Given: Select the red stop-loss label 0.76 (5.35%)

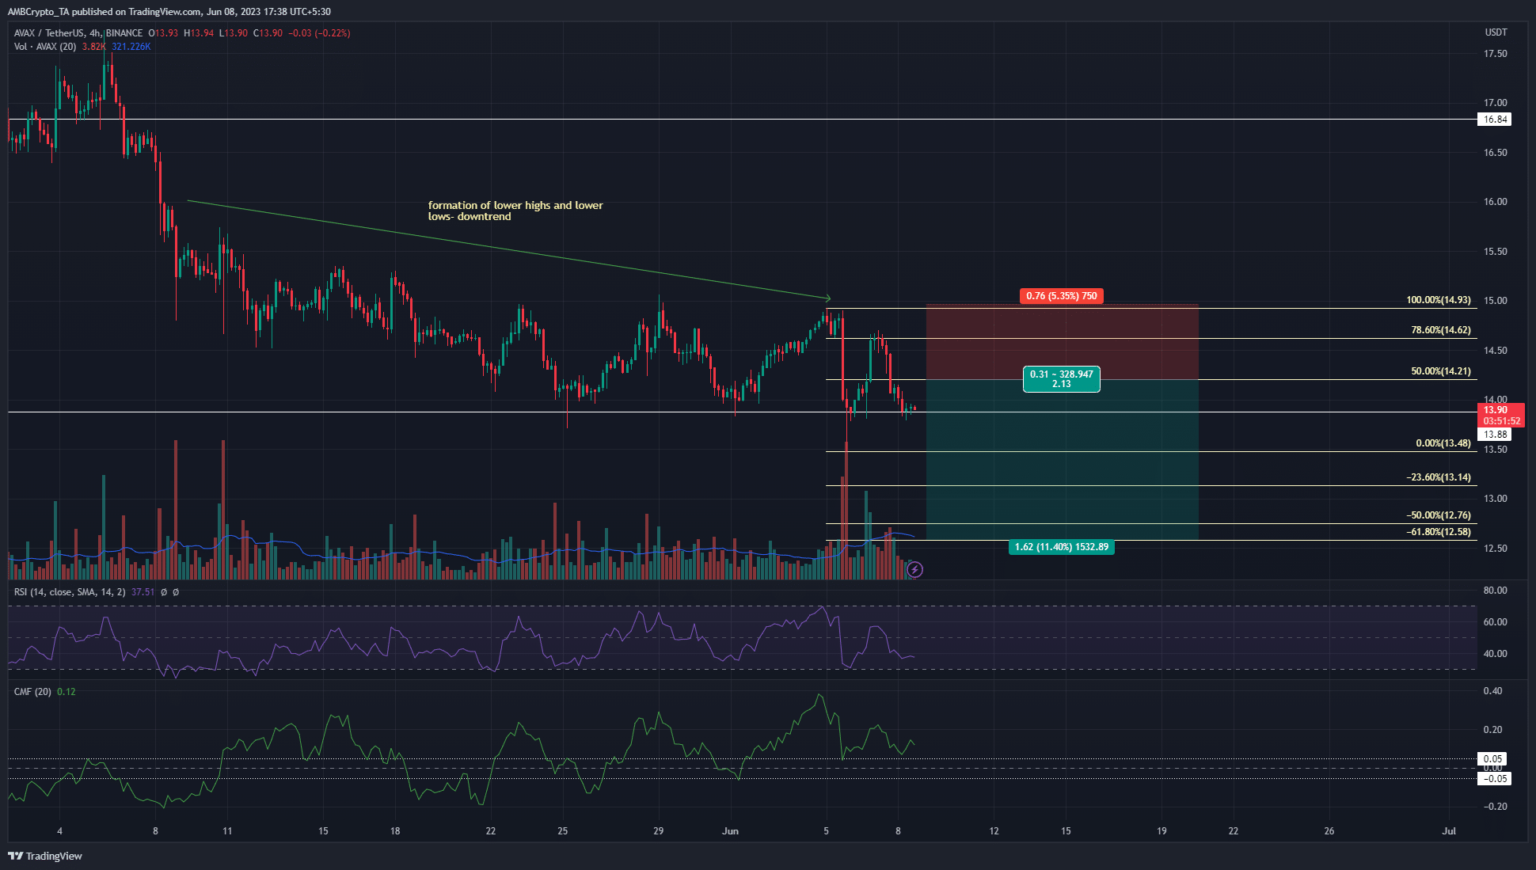Looking at the screenshot, I should pyautogui.click(x=1061, y=296).
